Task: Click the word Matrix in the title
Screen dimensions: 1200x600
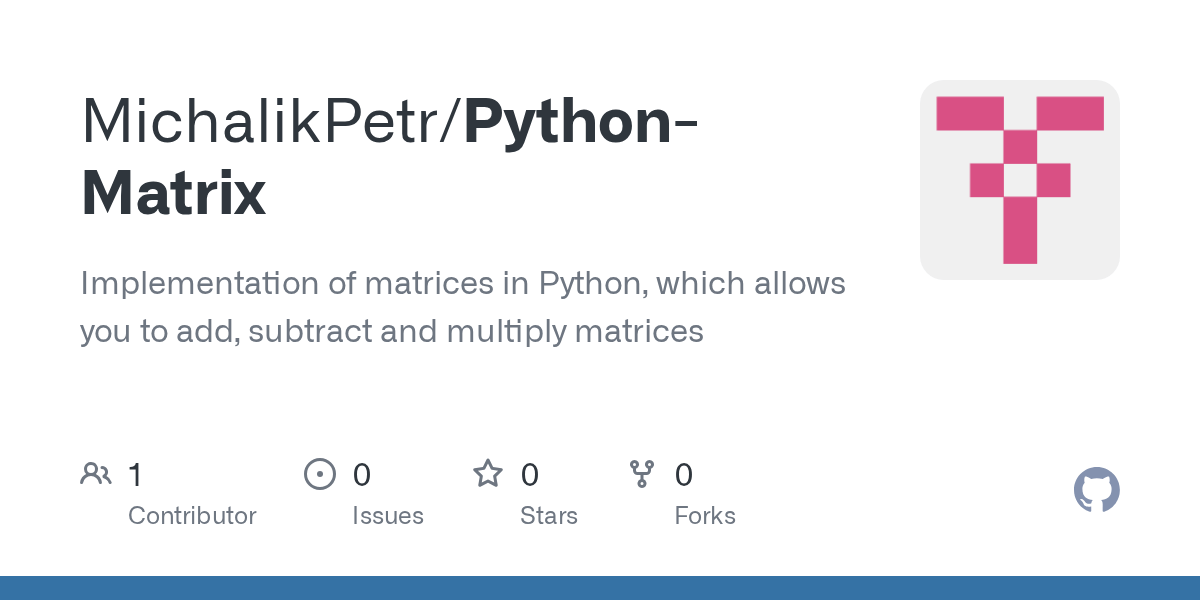Action: (174, 194)
